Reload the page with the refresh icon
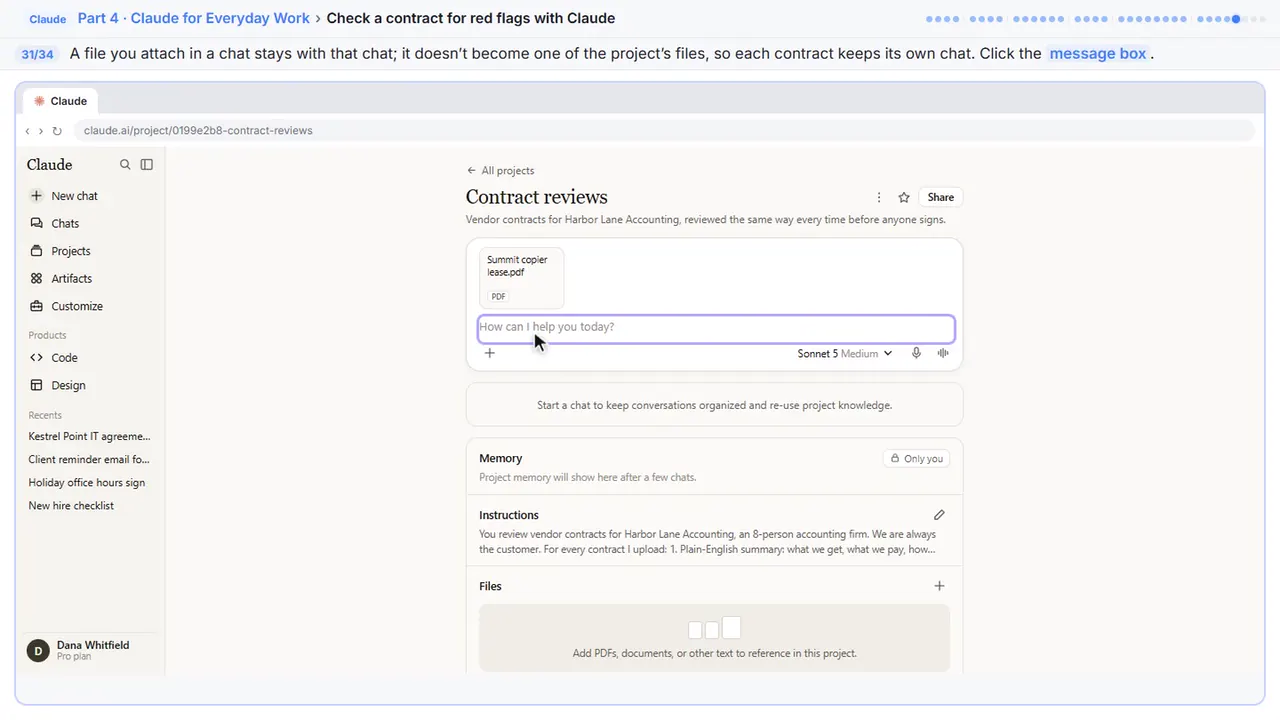 57,131
